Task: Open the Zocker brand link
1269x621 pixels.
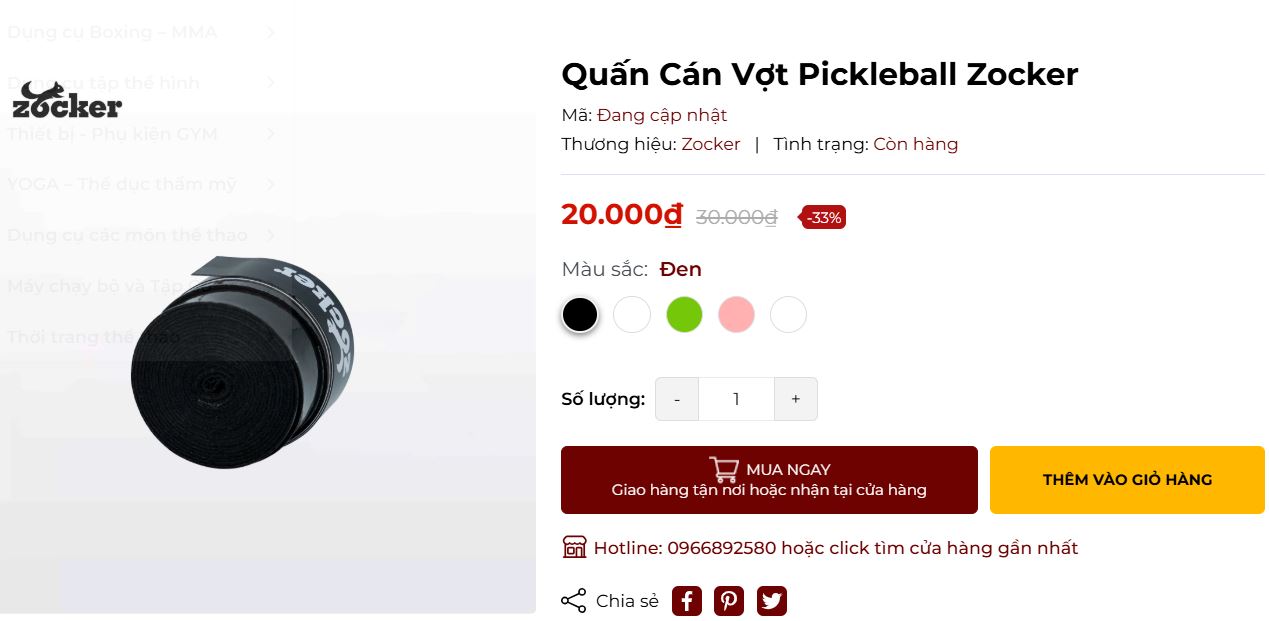Action: pos(711,144)
